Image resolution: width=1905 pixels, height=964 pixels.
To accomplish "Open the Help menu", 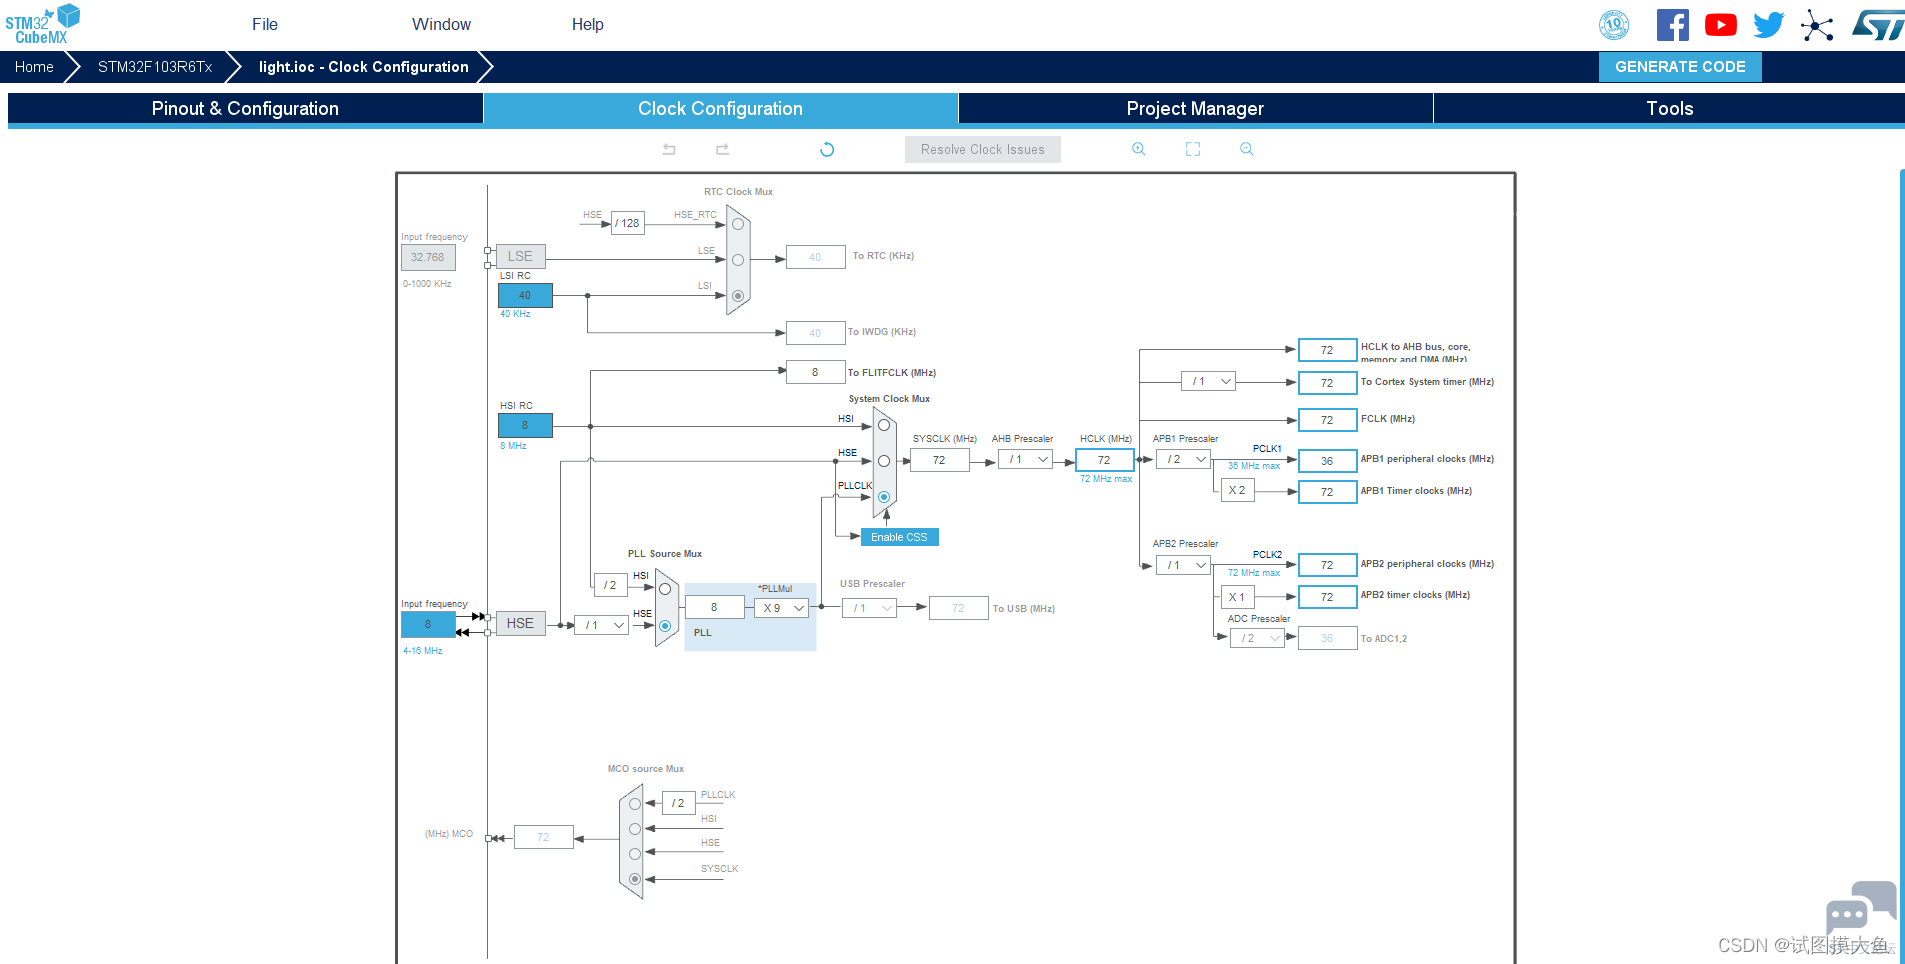I will point(588,24).
